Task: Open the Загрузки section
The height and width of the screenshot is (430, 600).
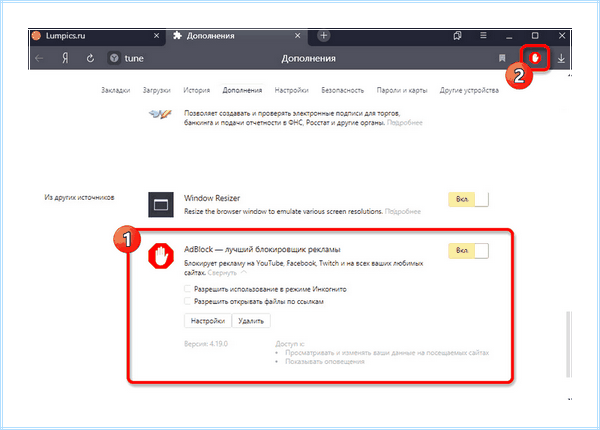Action: [157, 90]
